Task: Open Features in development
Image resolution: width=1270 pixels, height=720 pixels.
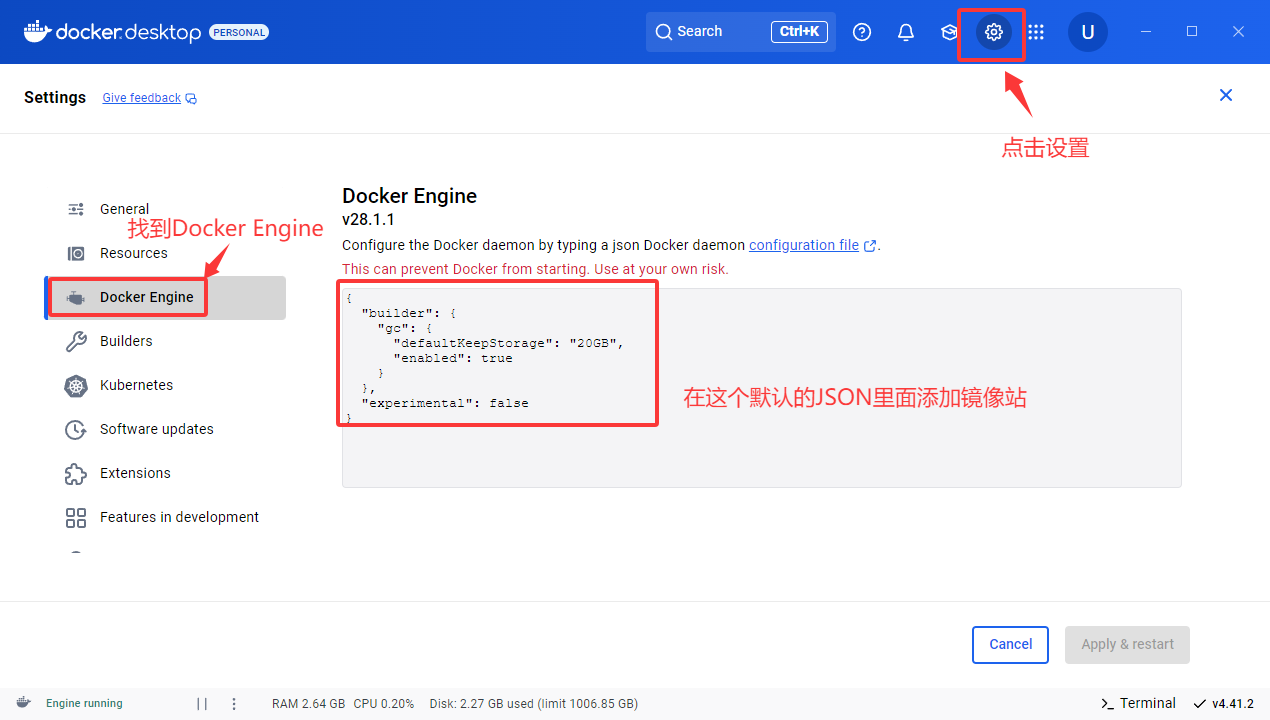Action: [179, 517]
